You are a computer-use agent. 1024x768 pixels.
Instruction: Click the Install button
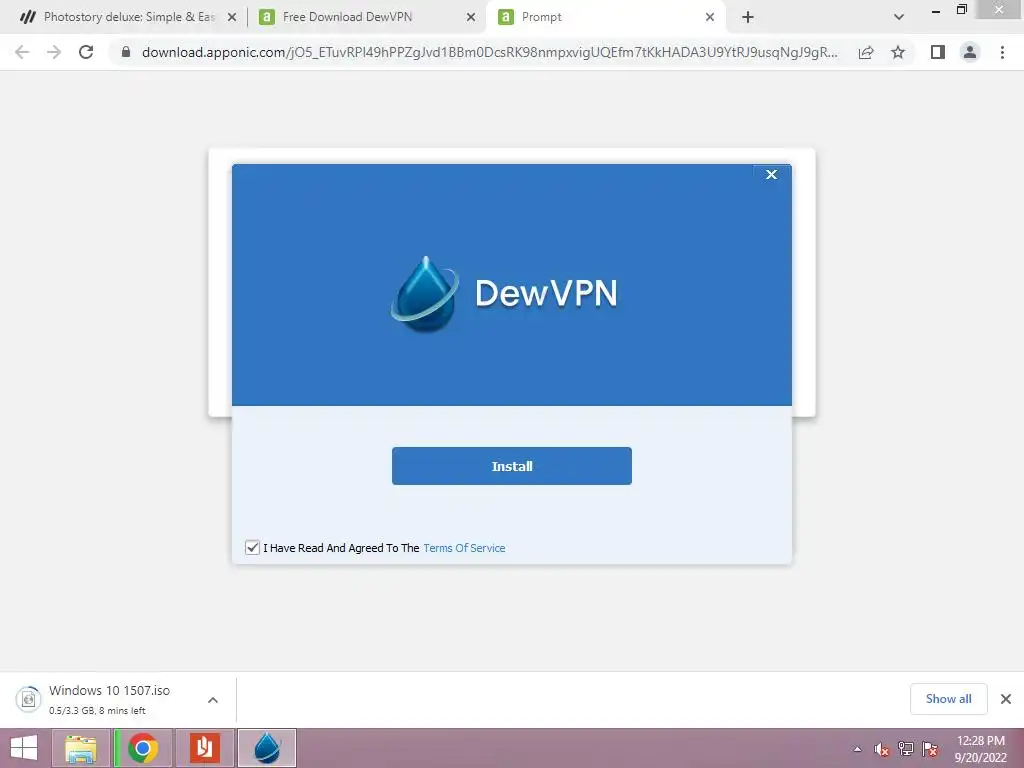511,466
